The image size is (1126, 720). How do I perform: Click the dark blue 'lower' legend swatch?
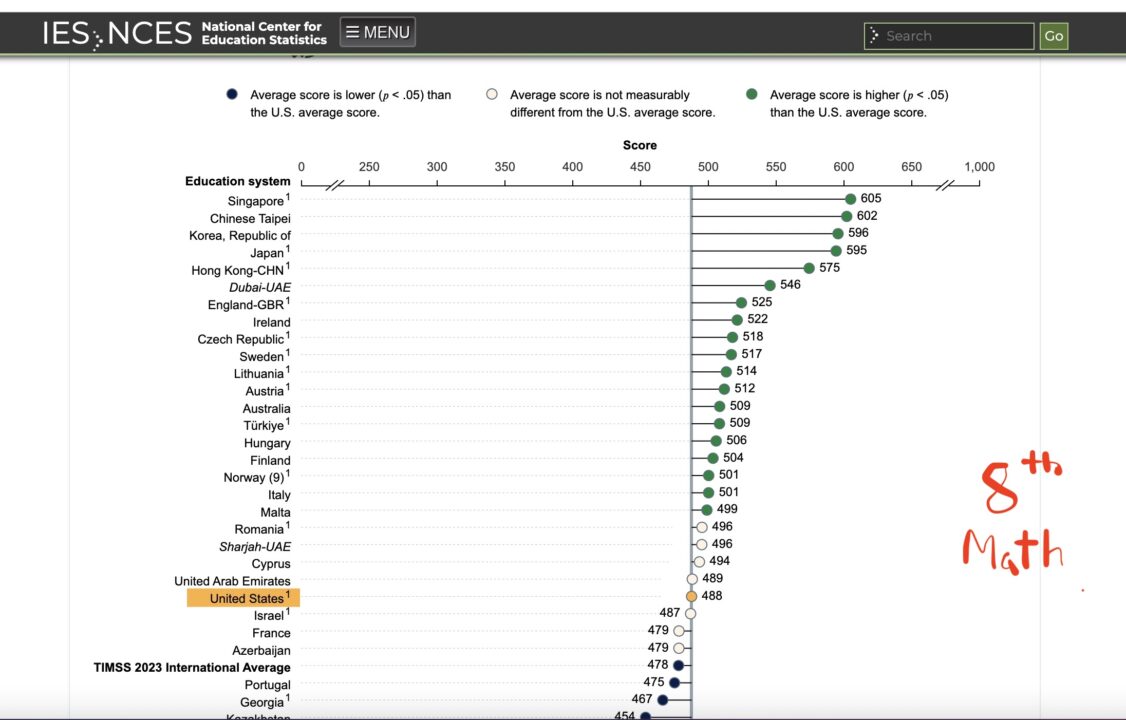click(x=232, y=95)
